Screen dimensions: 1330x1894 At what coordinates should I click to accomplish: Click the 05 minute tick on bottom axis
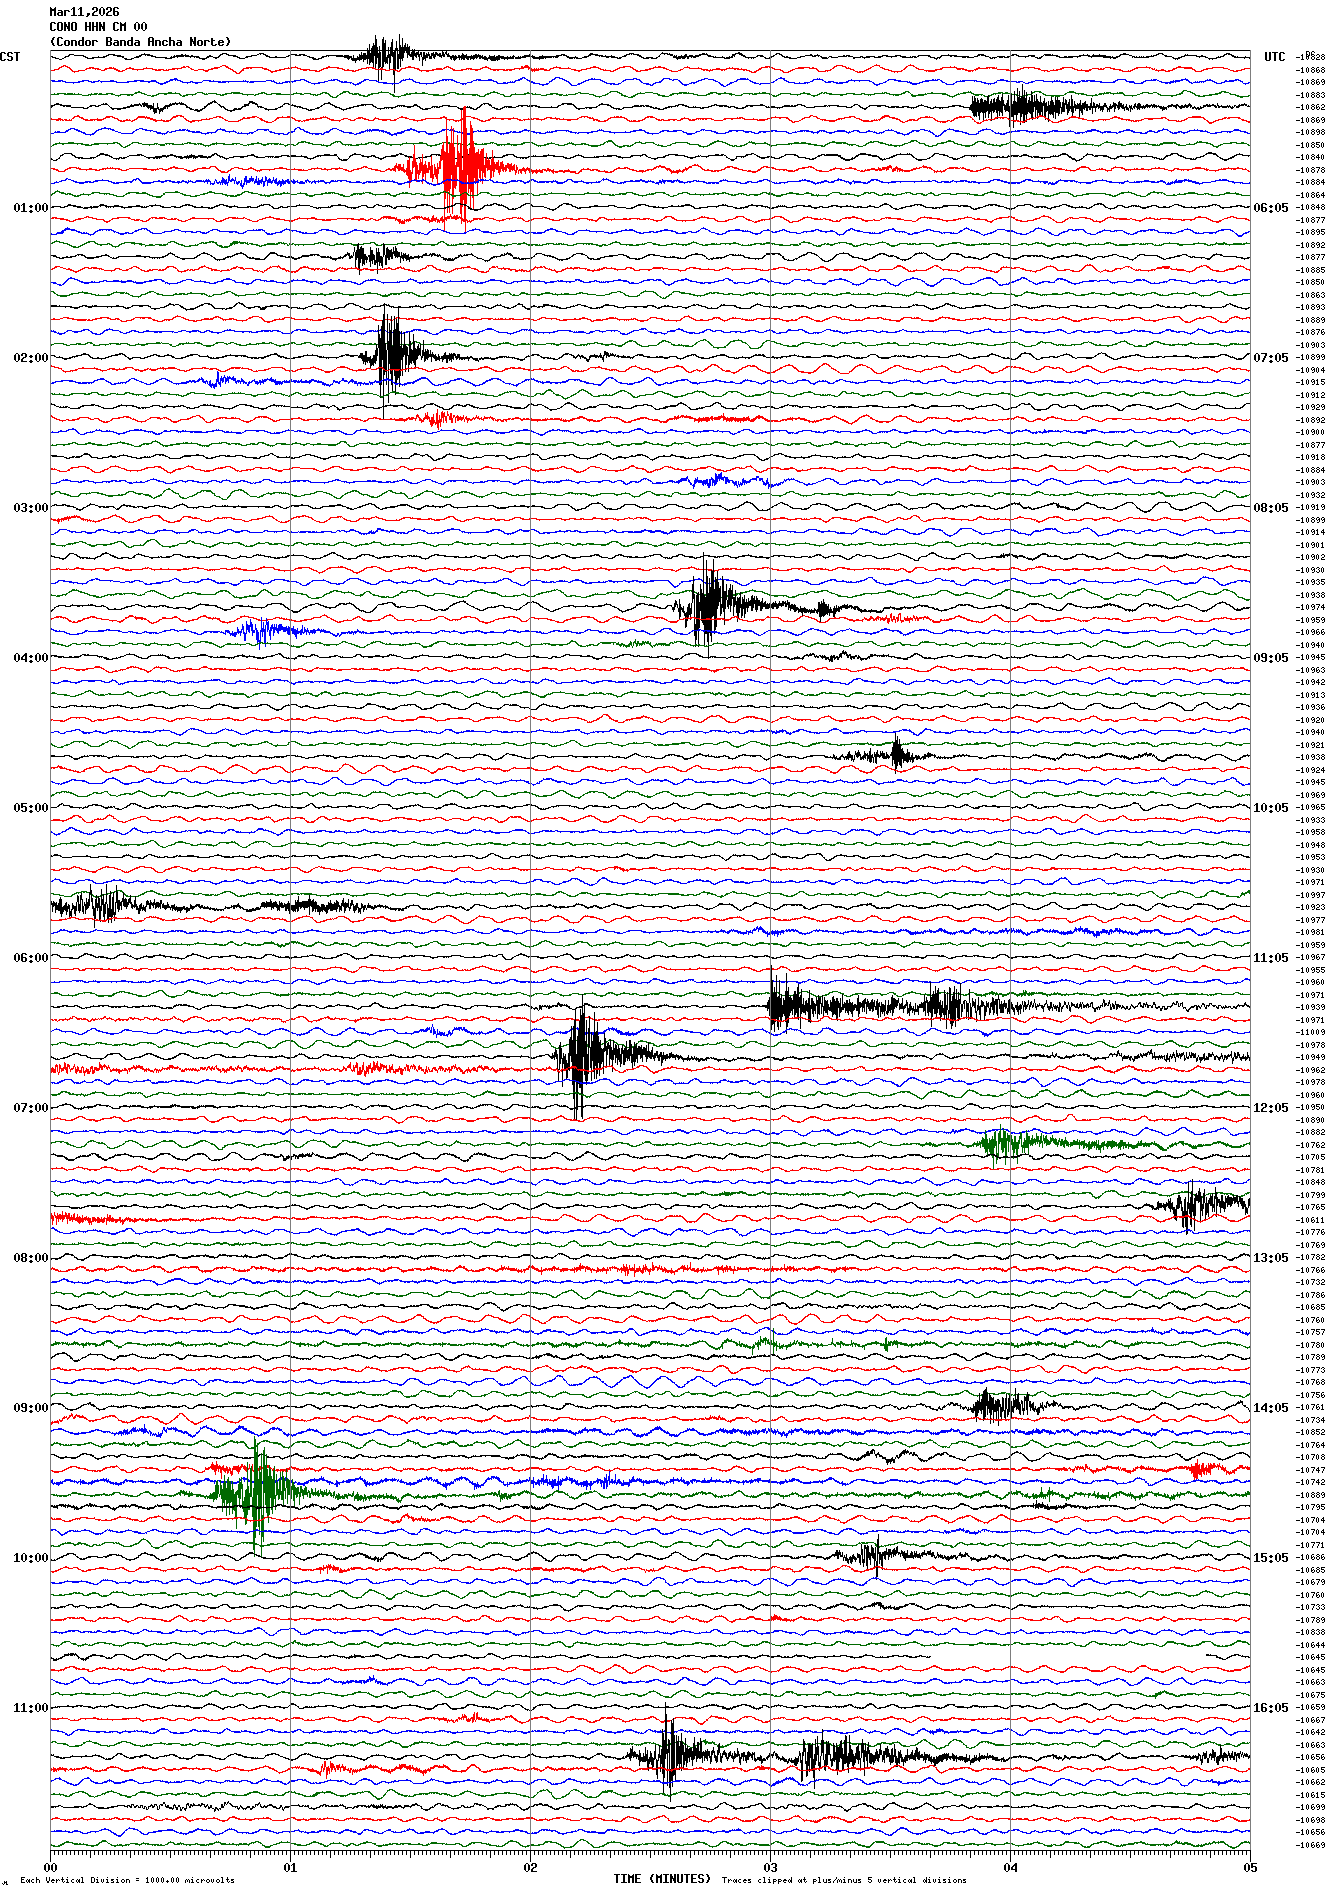(1249, 1867)
